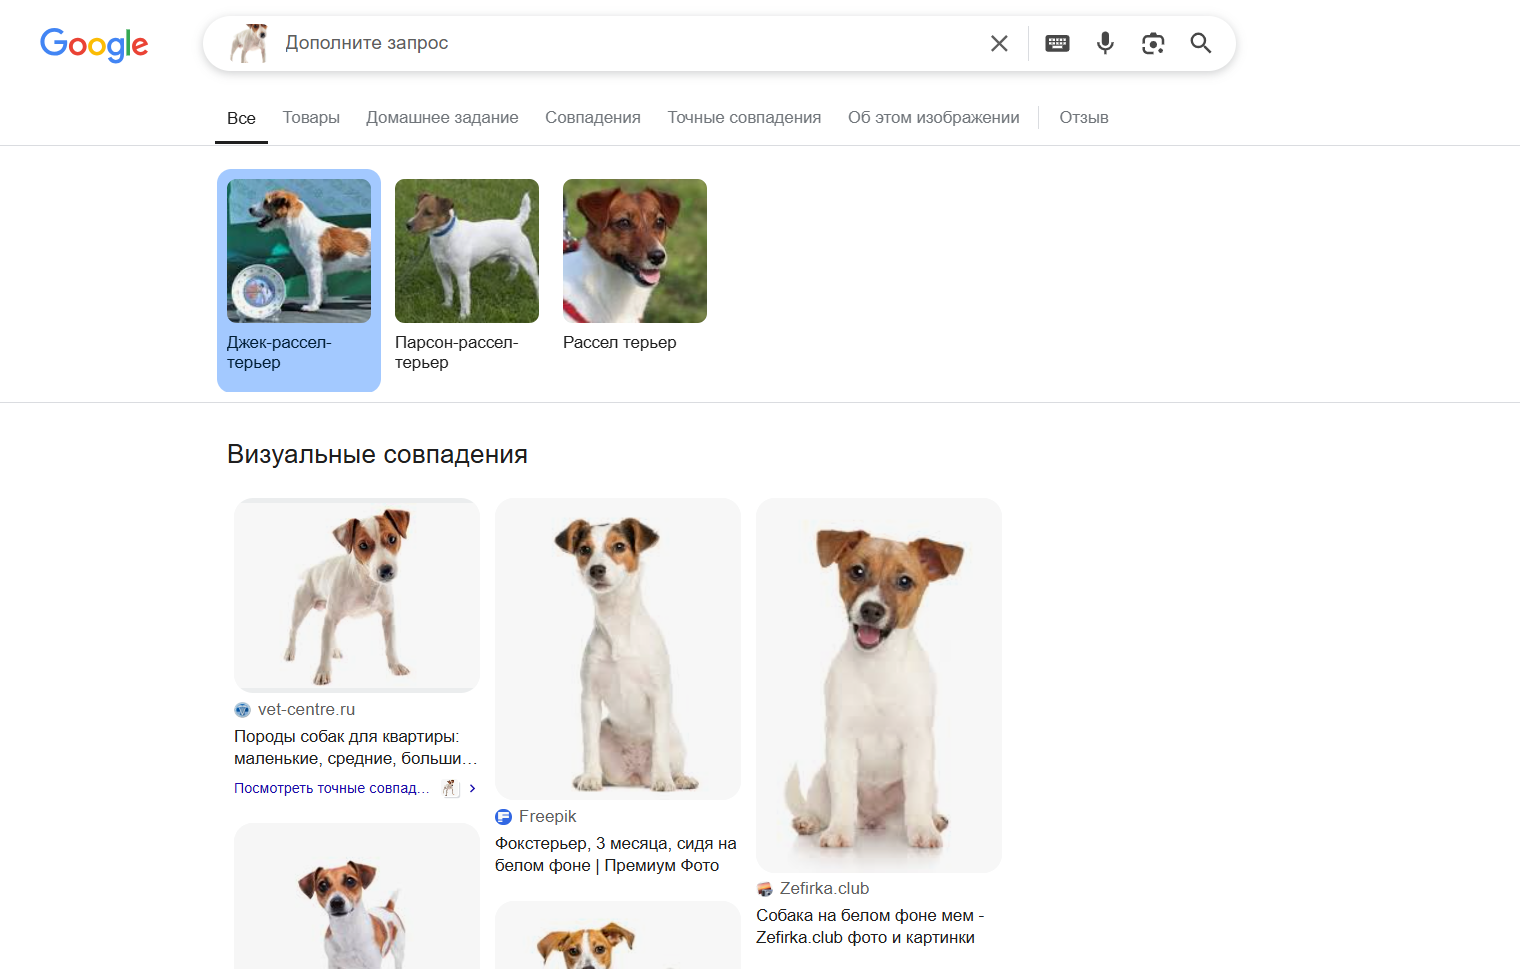
Task: Click the magnifying glass search icon
Action: tap(1201, 43)
